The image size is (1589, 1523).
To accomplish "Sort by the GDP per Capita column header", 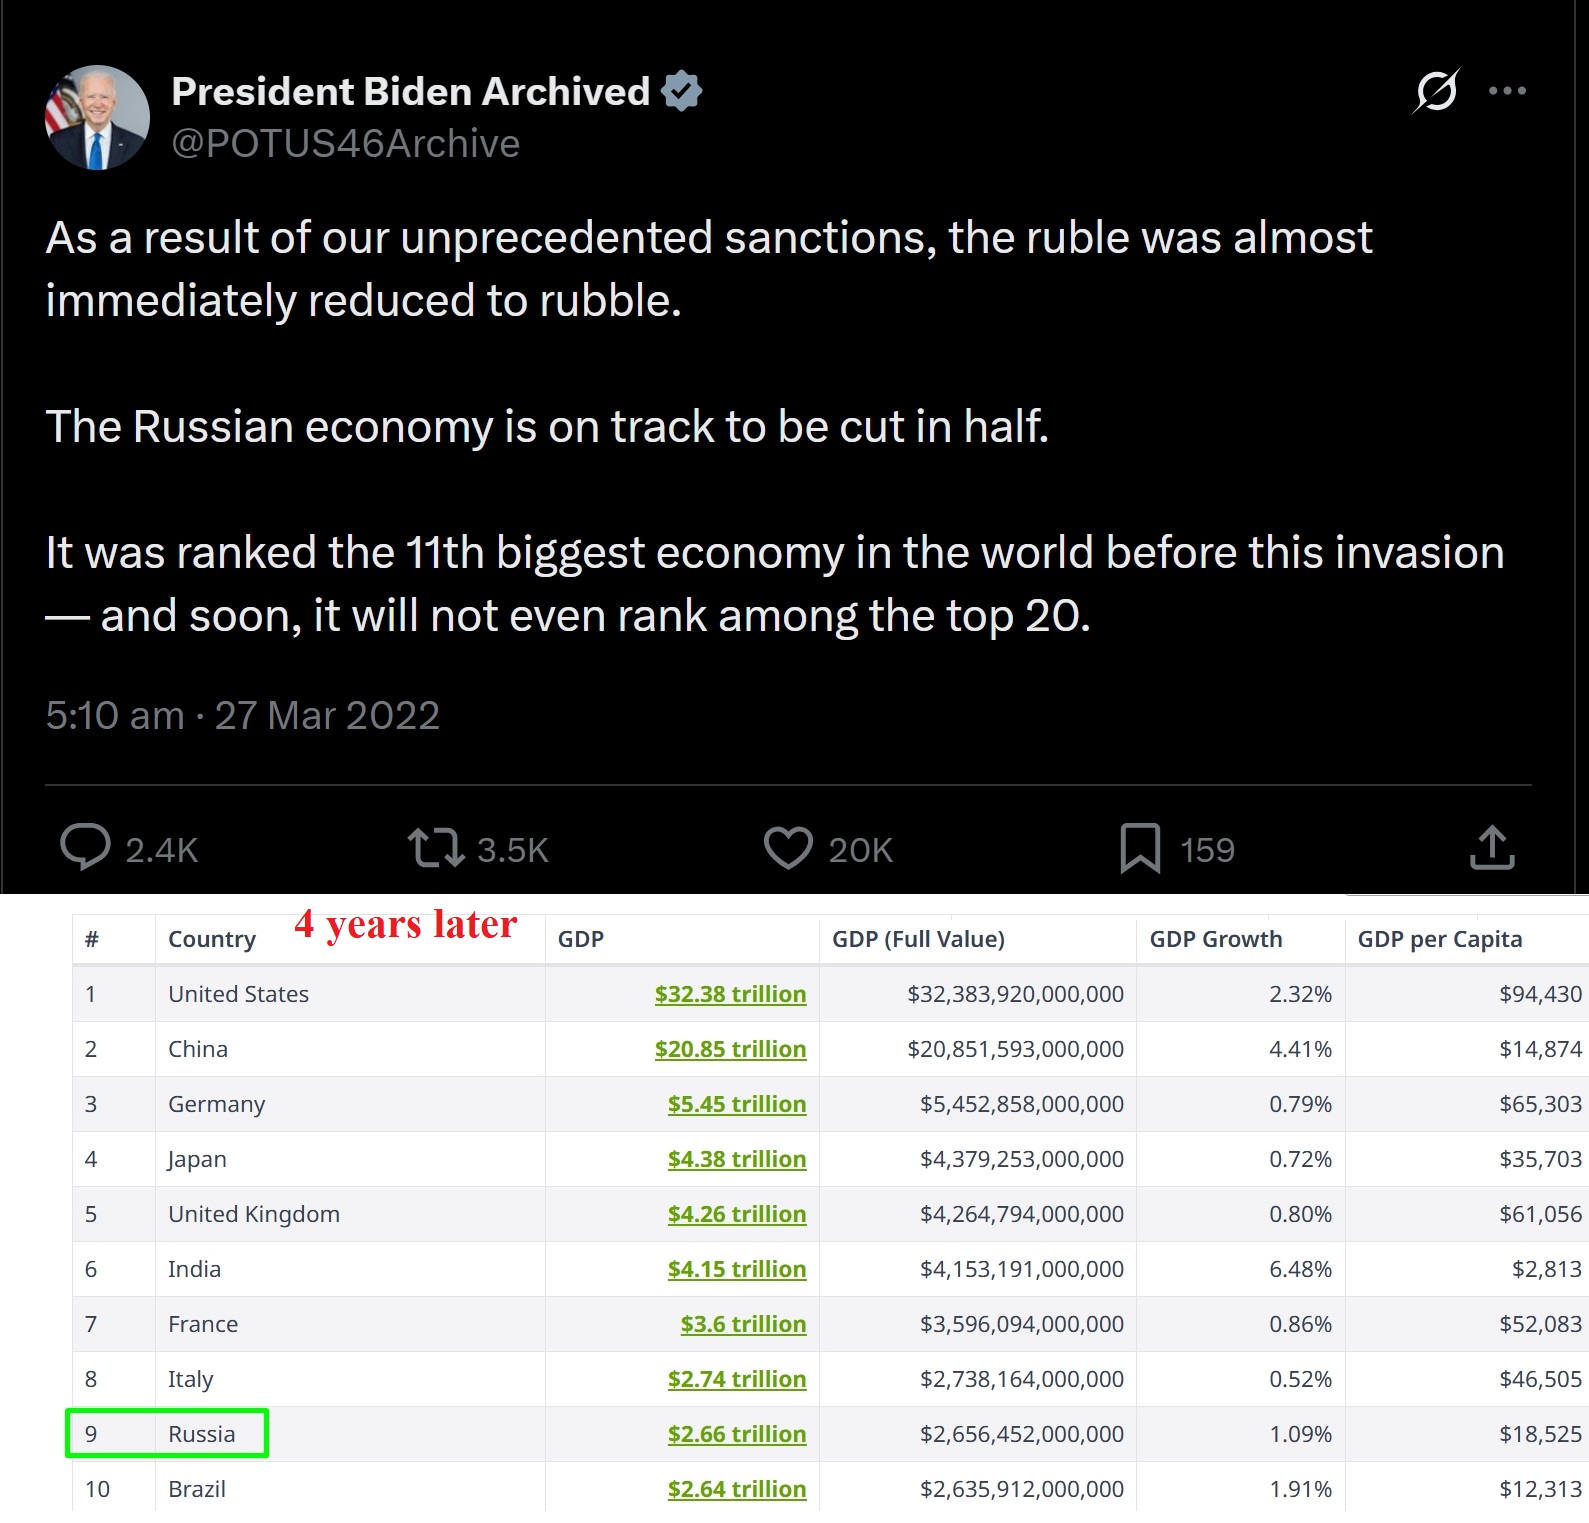I will [1440, 939].
